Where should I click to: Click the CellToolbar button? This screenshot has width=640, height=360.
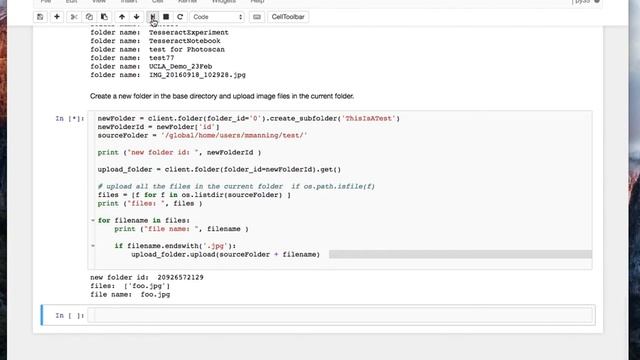tap(288, 17)
